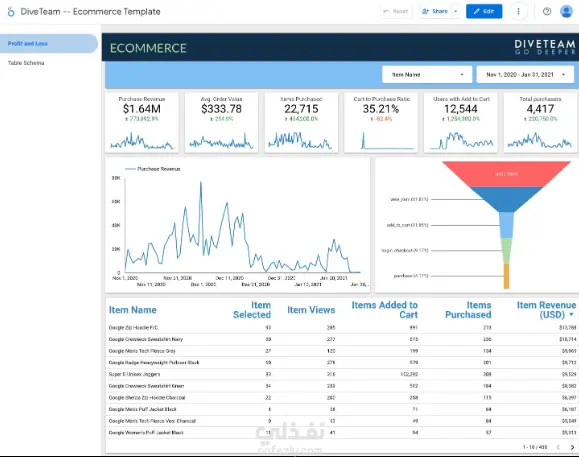
Task: Open the help question mark icon
Action: (x=547, y=11)
